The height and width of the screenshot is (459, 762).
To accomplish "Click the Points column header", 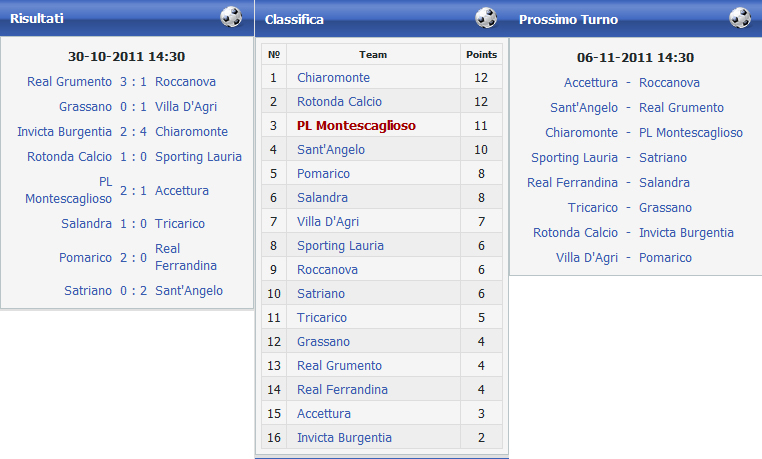I will (482, 55).
